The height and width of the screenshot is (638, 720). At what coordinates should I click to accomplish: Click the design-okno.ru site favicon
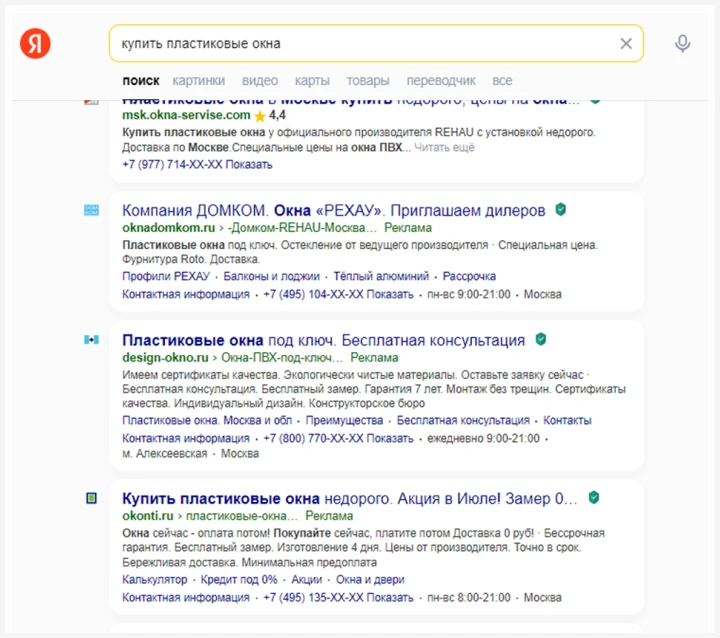click(x=92, y=340)
